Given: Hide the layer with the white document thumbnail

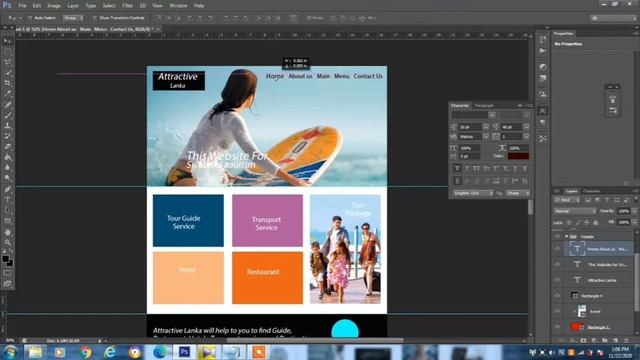Looking at the screenshot, I should (x=557, y=311).
